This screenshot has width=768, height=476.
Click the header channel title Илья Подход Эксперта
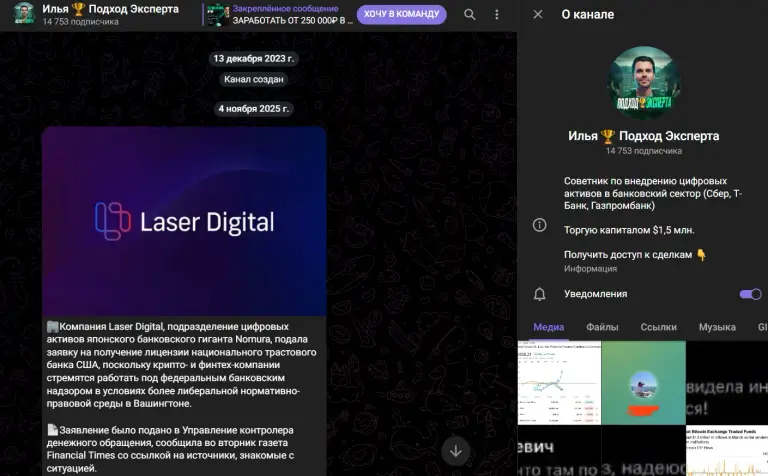pos(110,9)
